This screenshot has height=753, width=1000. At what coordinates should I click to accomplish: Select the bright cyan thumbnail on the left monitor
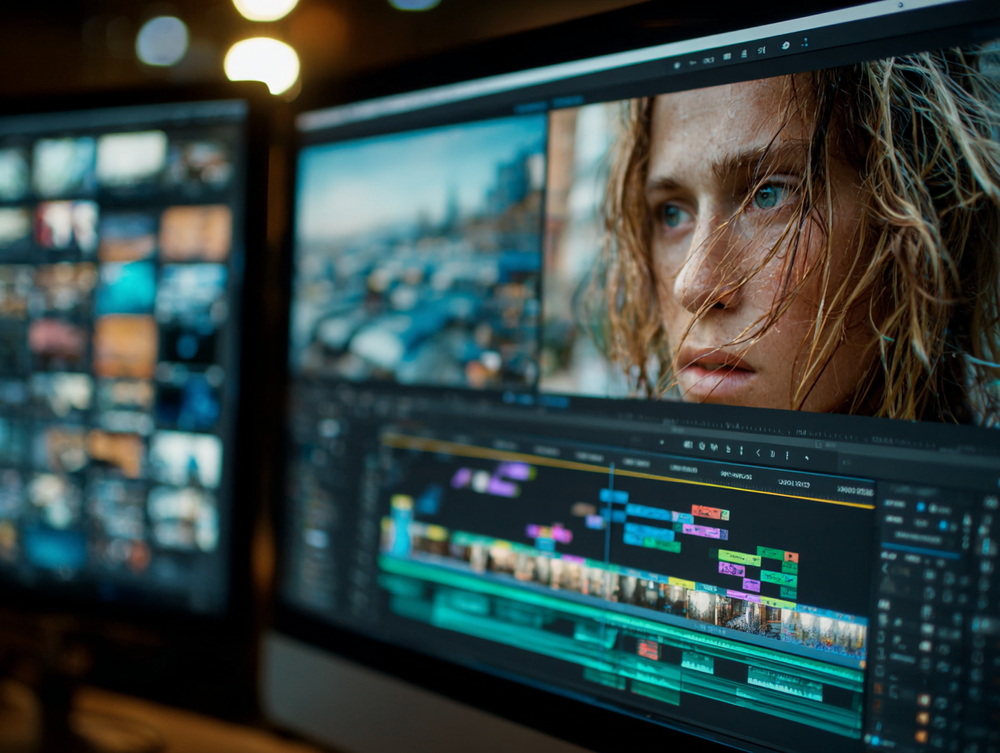click(125, 289)
